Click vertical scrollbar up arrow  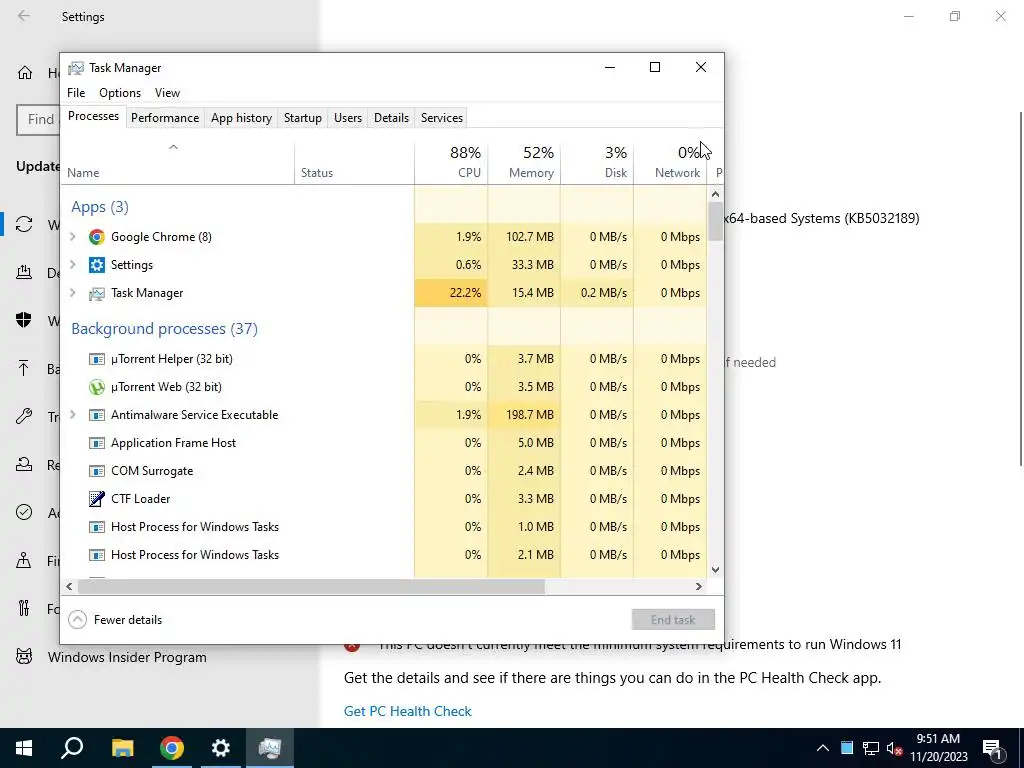pos(715,194)
